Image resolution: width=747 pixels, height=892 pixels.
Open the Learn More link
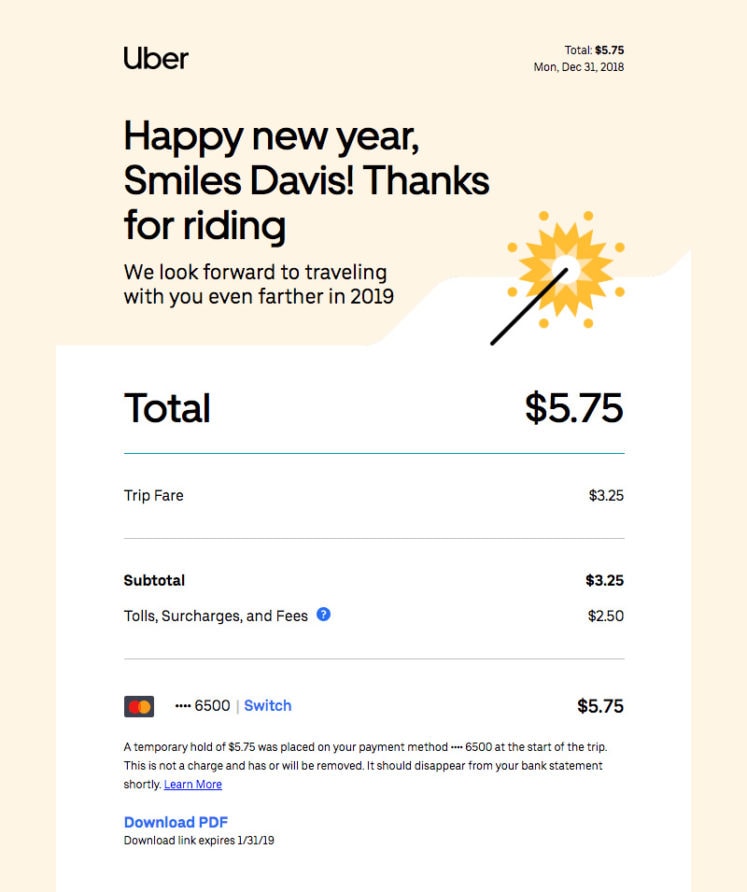pyautogui.click(x=193, y=784)
